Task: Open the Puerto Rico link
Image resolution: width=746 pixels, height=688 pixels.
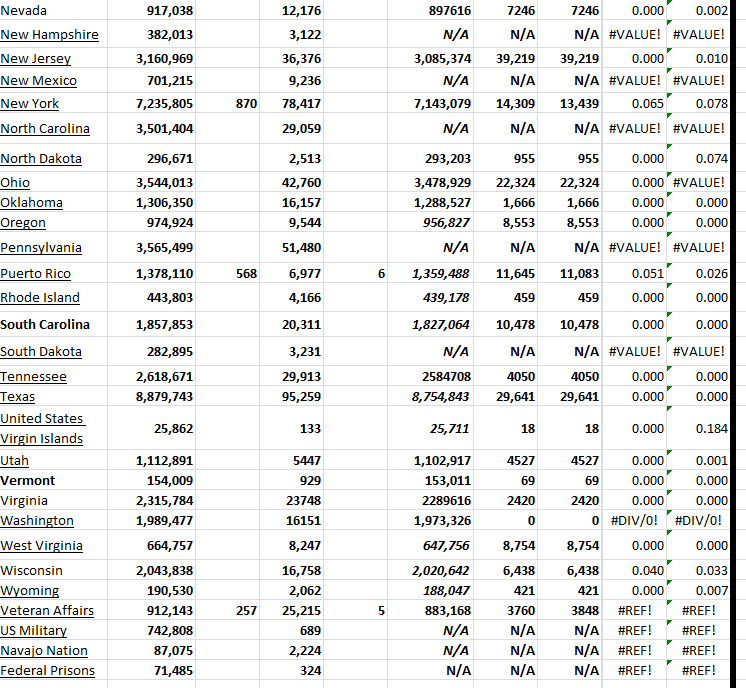Action: [x=36, y=274]
